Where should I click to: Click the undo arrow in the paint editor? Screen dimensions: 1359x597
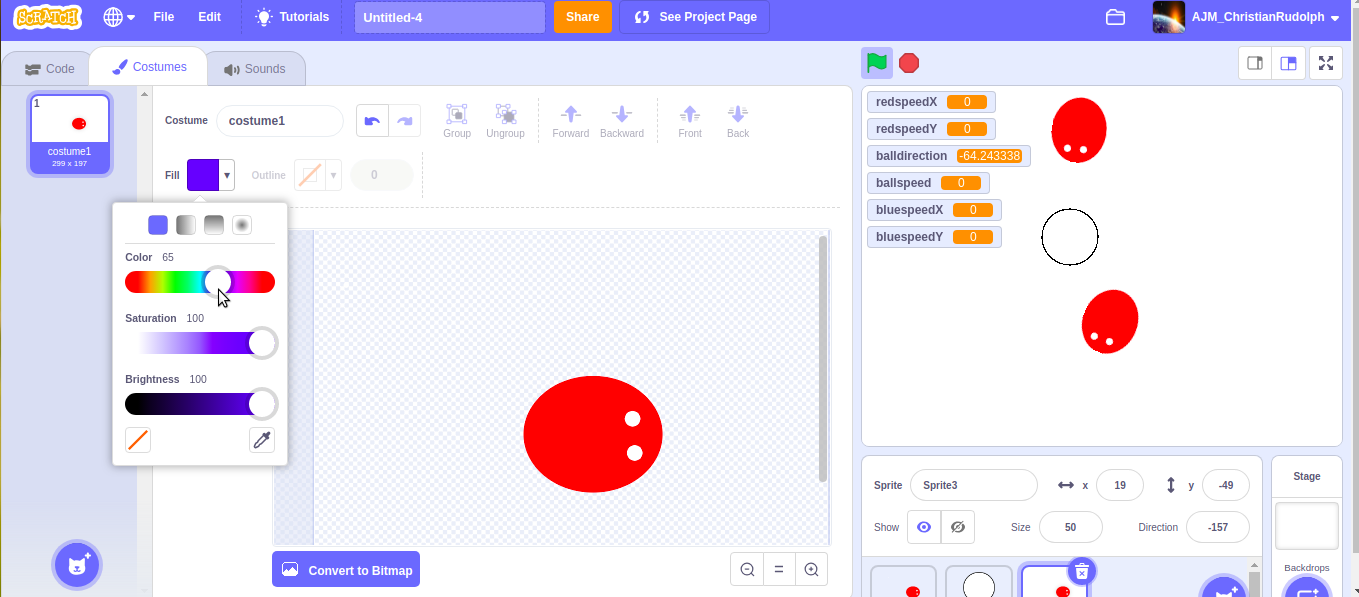(x=371, y=120)
